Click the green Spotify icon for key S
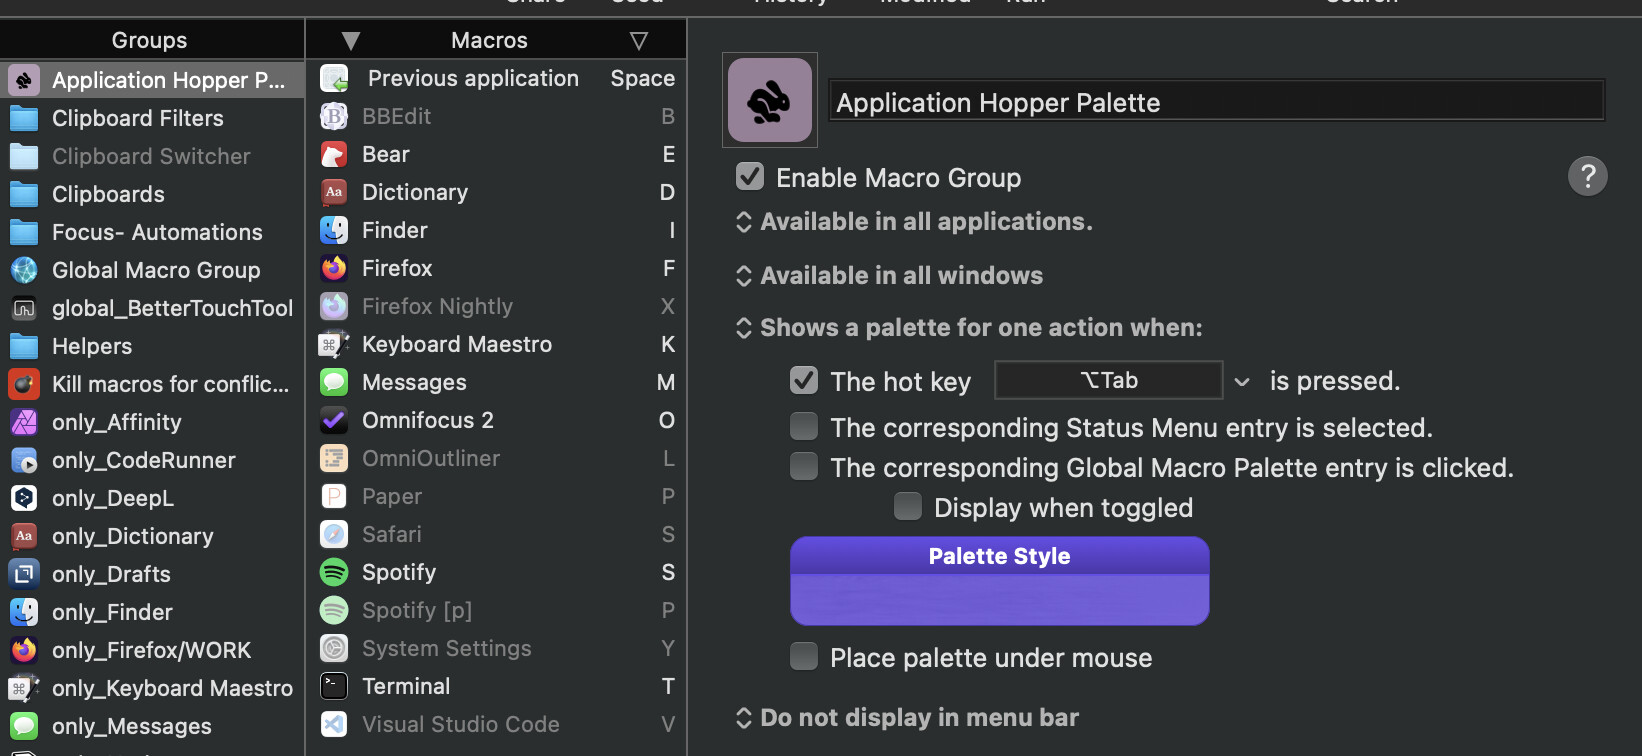Viewport: 1642px width, 756px height. [x=334, y=572]
